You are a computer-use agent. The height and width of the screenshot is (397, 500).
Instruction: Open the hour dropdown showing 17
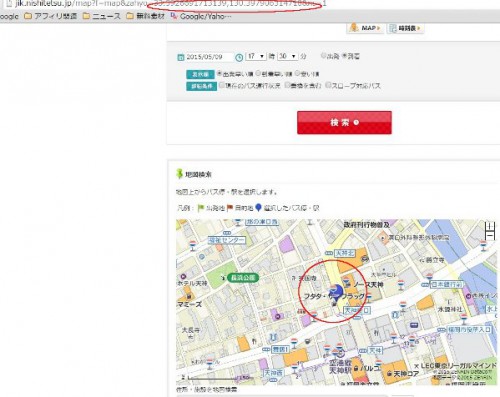pyautogui.click(x=256, y=56)
